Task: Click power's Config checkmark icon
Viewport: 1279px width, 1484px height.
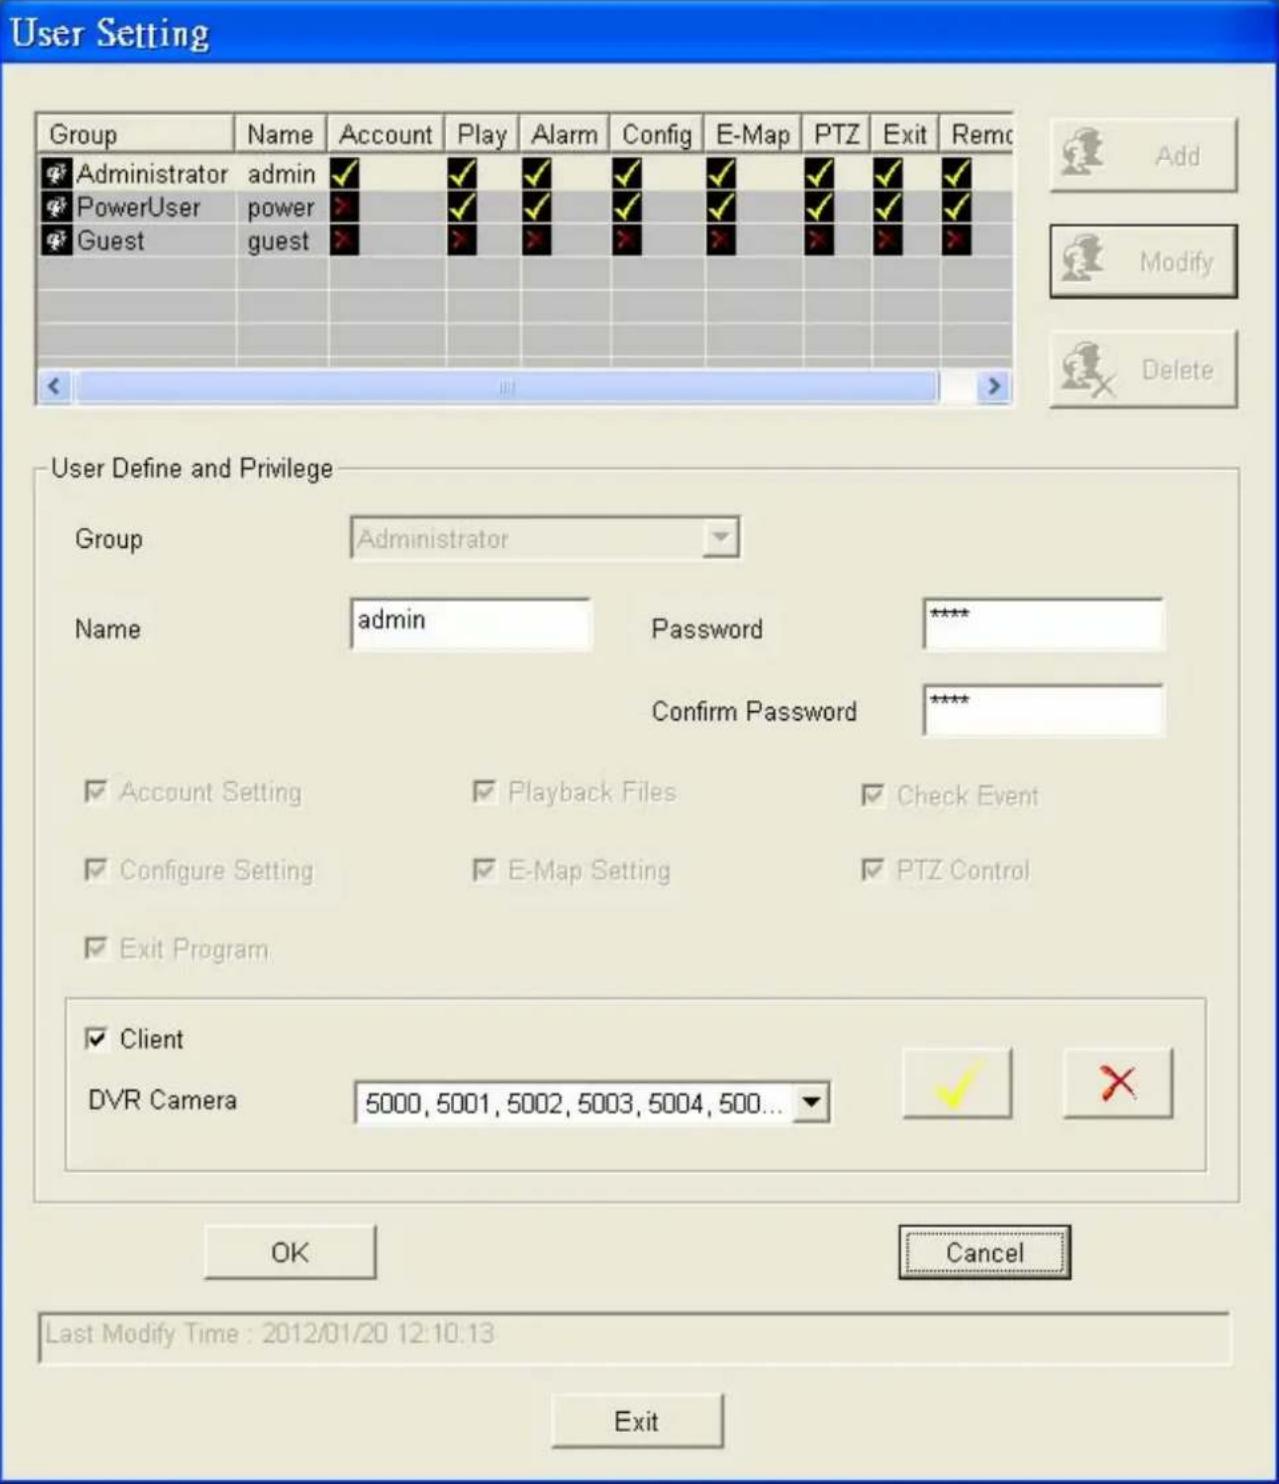Action: (627, 207)
